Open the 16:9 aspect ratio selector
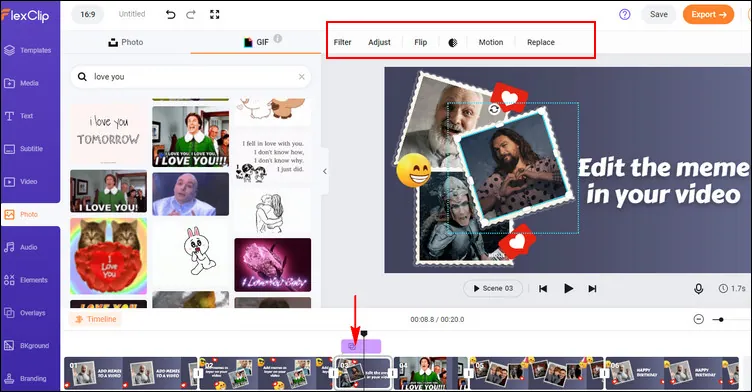The image size is (752, 392). [88, 14]
